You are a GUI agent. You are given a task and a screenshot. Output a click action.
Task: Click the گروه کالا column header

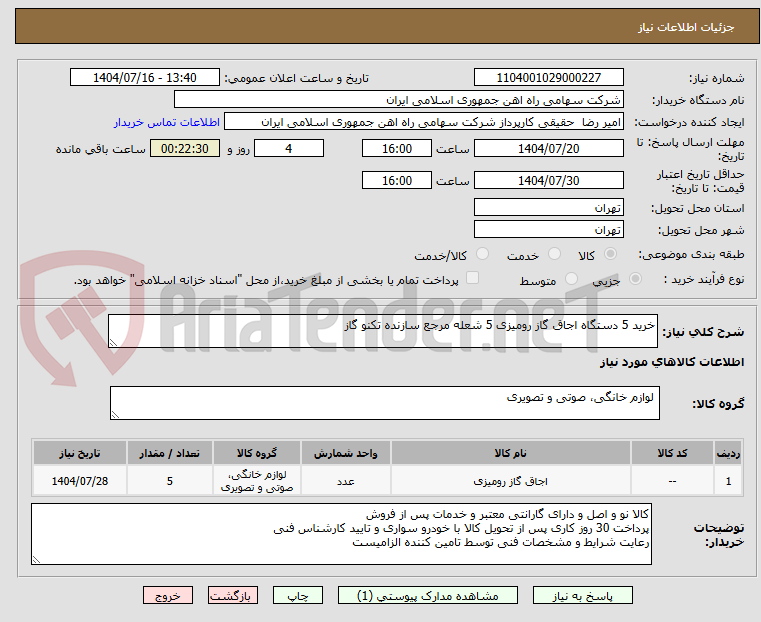pos(257,453)
